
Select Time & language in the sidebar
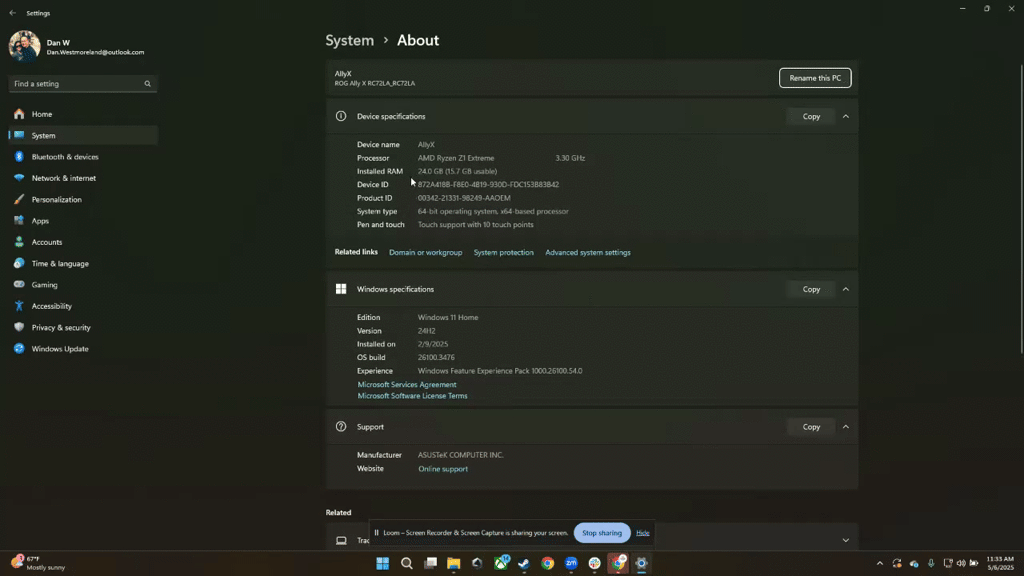point(60,264)
